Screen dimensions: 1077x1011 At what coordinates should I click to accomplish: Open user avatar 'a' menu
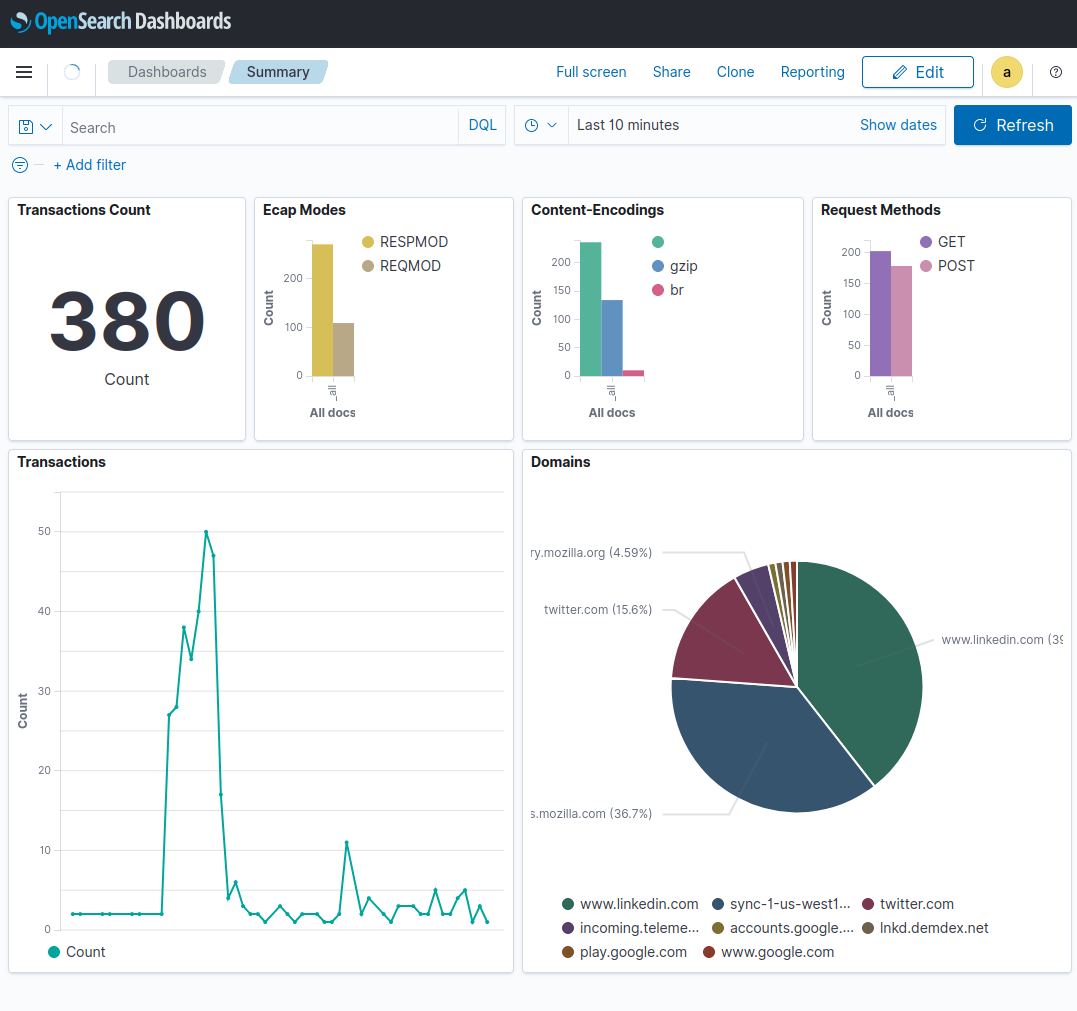1006,72
